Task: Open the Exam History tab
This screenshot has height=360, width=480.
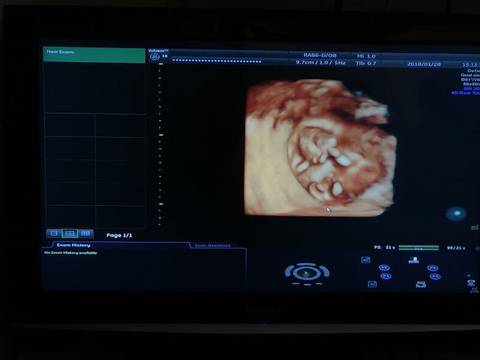Action: tap(73, 245)
